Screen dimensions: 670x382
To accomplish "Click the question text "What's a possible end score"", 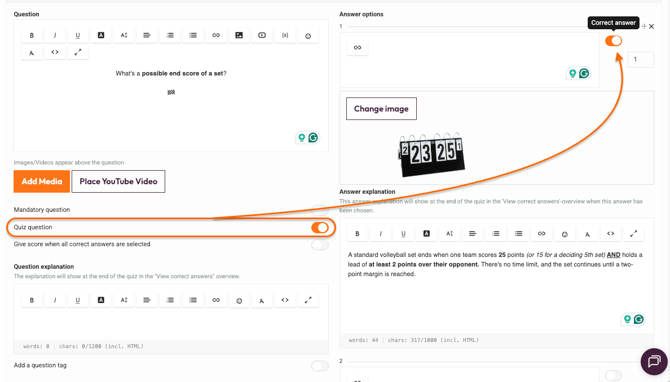I will [171, 73].
